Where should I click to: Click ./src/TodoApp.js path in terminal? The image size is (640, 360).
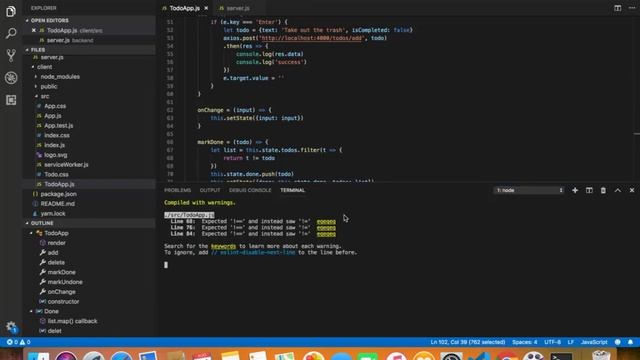pos(189,215)
